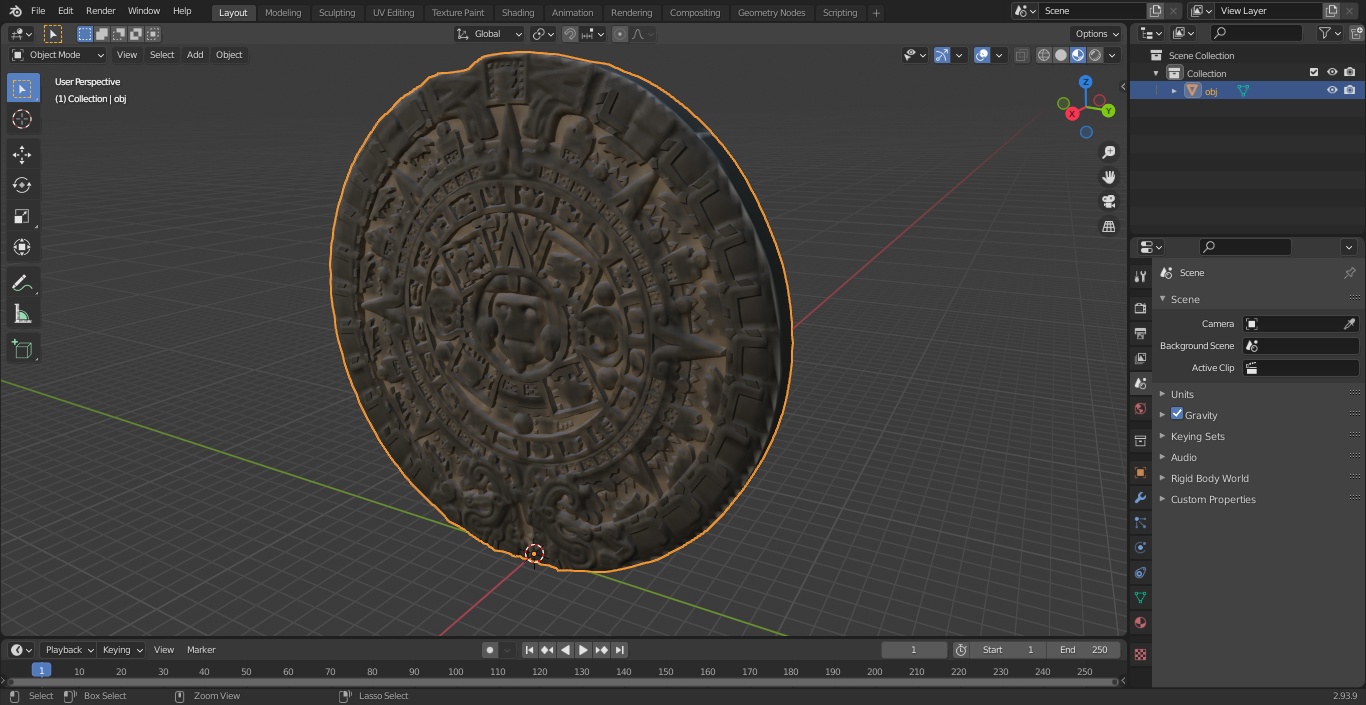The width and height of the screenshot is (1366, 705).
Task: Expand the obj item in outliner
Action: [1174, 91]
